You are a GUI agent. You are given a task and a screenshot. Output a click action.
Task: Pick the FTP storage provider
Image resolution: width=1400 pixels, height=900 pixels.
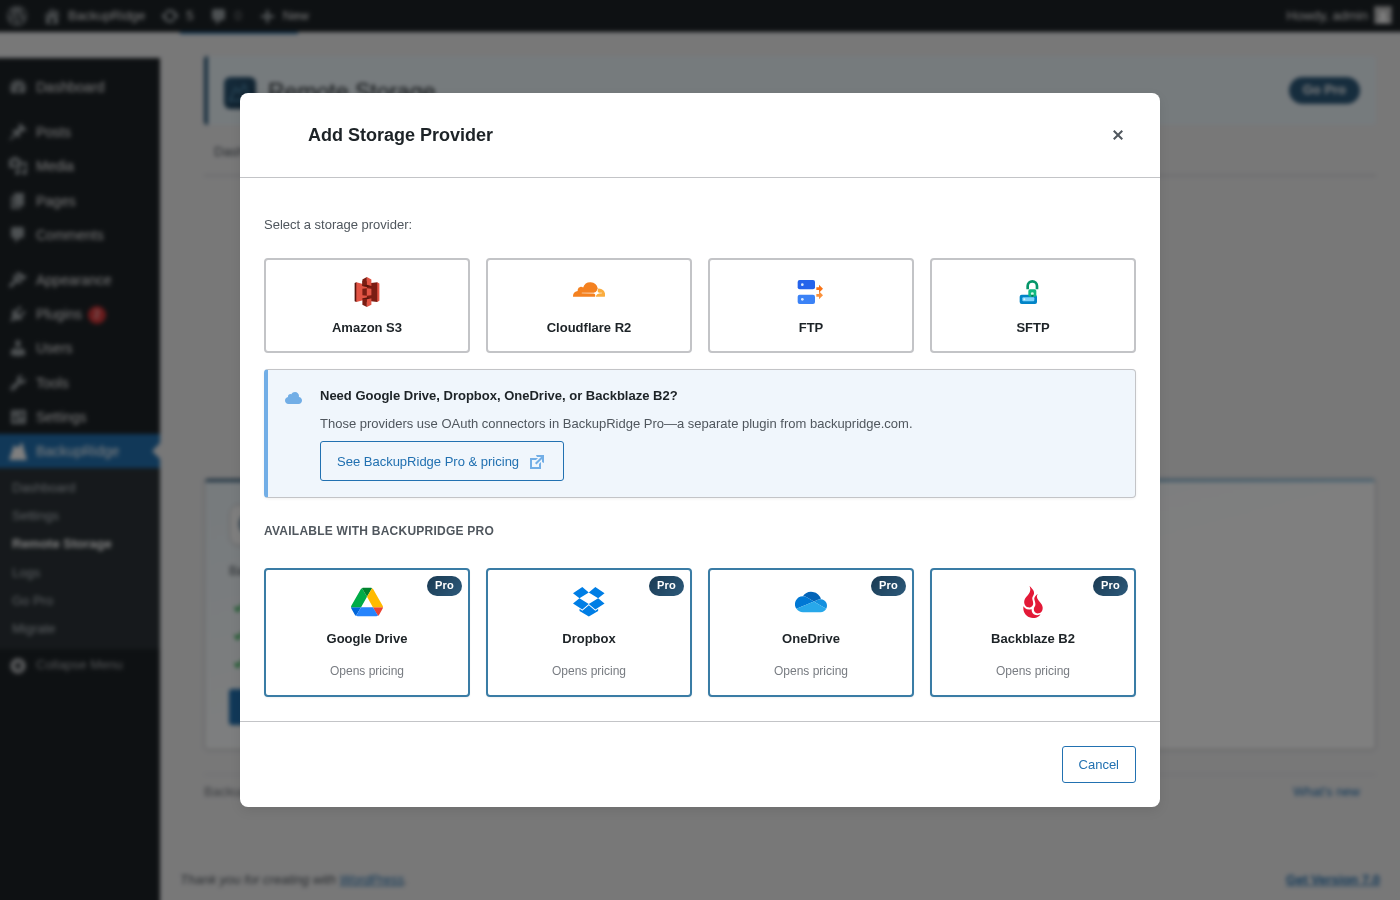point(811,305)
